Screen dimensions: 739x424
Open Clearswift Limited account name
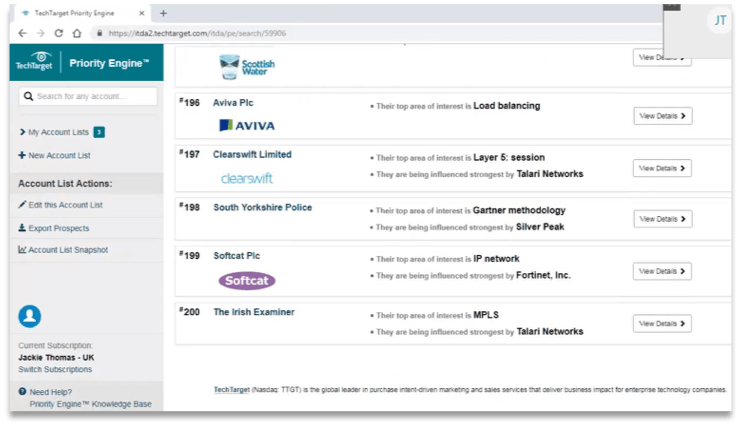(x=252, y=155)
